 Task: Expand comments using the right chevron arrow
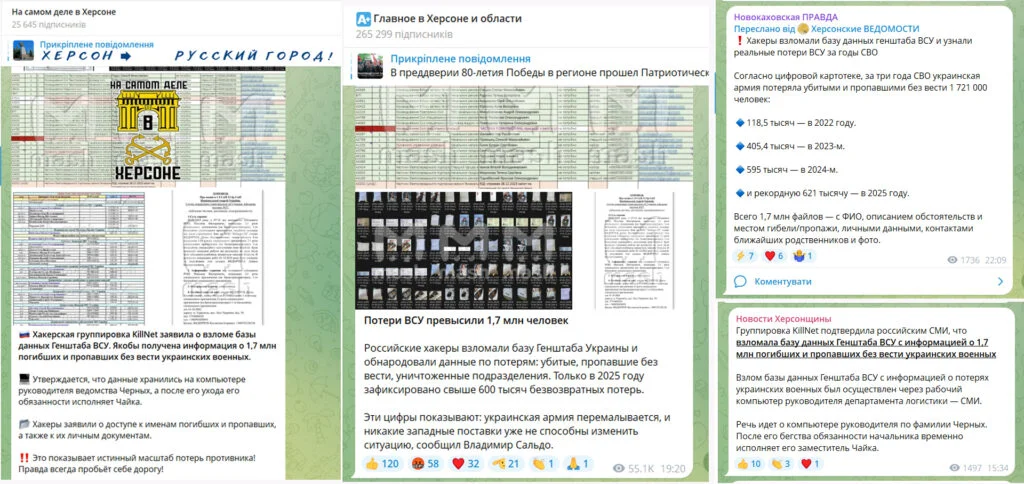pos(1002,281)
